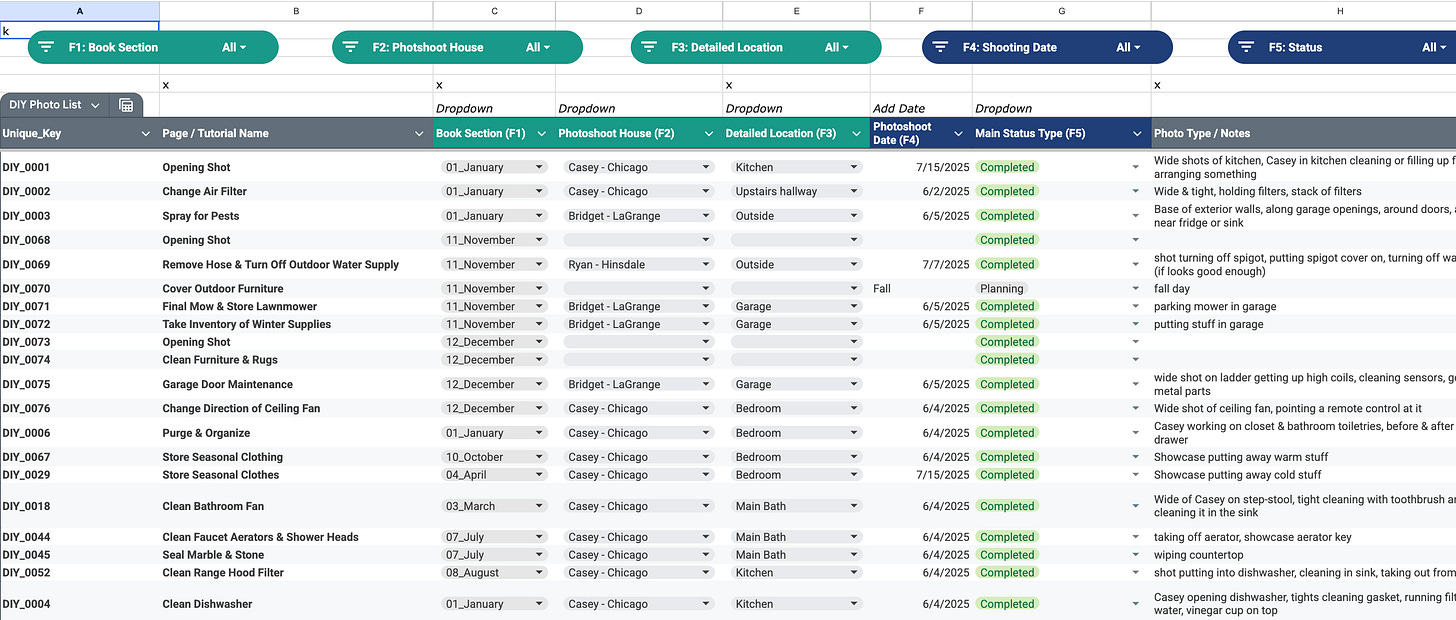
Task: Click Photoshoot Date 7/7/2025 cell
Action: tap(921, 264)
